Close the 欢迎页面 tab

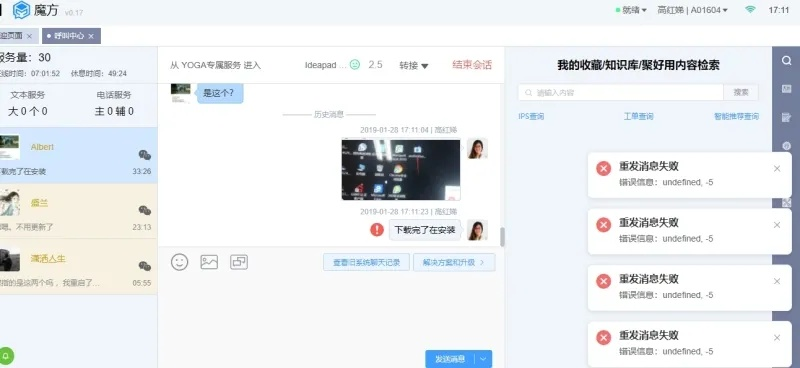(29, 36)
